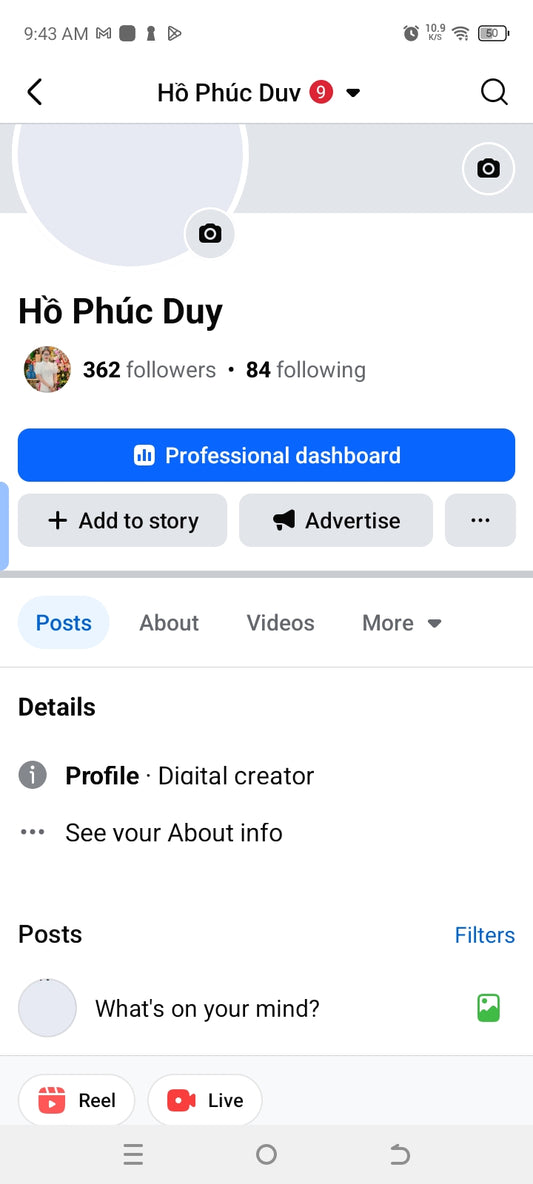The image size is (533, 1184).
Task: Tap the Add to story button
Action: (x=122, y=520)
